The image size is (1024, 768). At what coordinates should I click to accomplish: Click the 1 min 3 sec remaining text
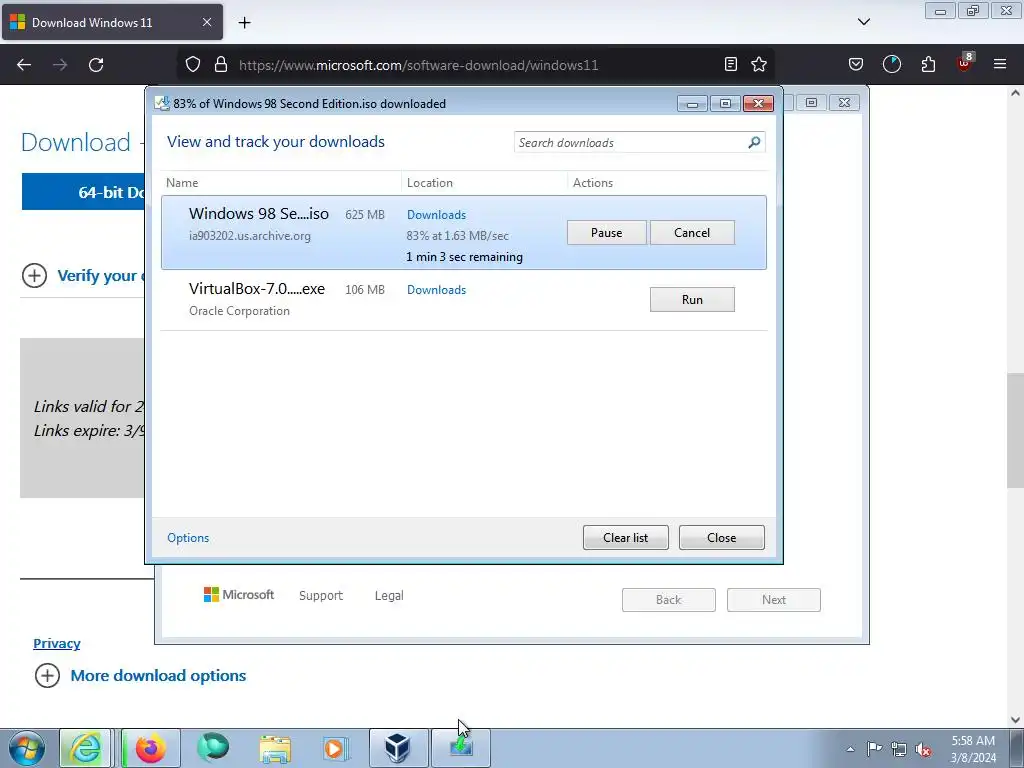464,257
